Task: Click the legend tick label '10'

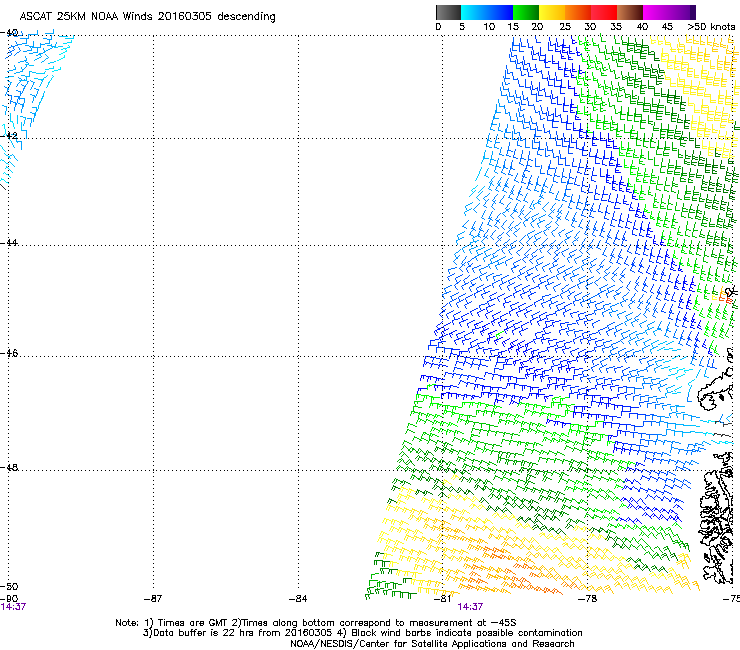Action: point(489,26)
